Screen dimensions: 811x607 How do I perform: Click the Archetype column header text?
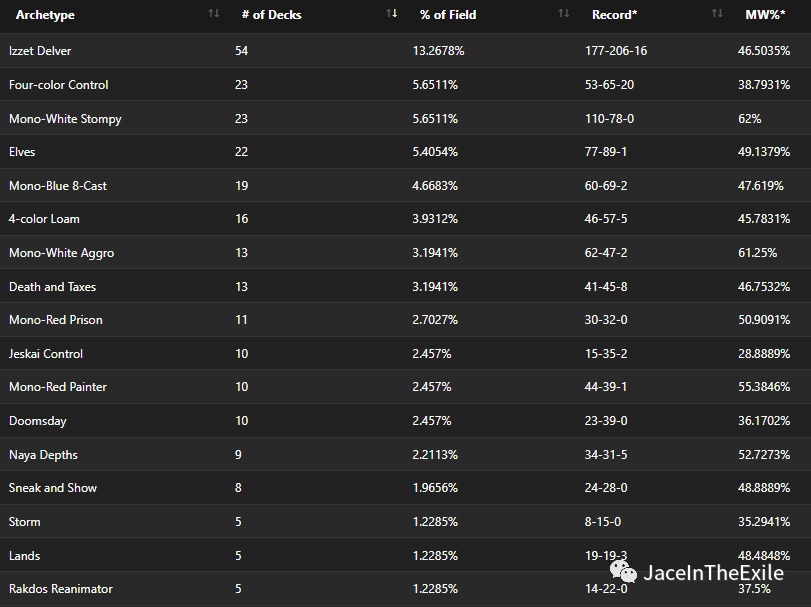[45, 15]
